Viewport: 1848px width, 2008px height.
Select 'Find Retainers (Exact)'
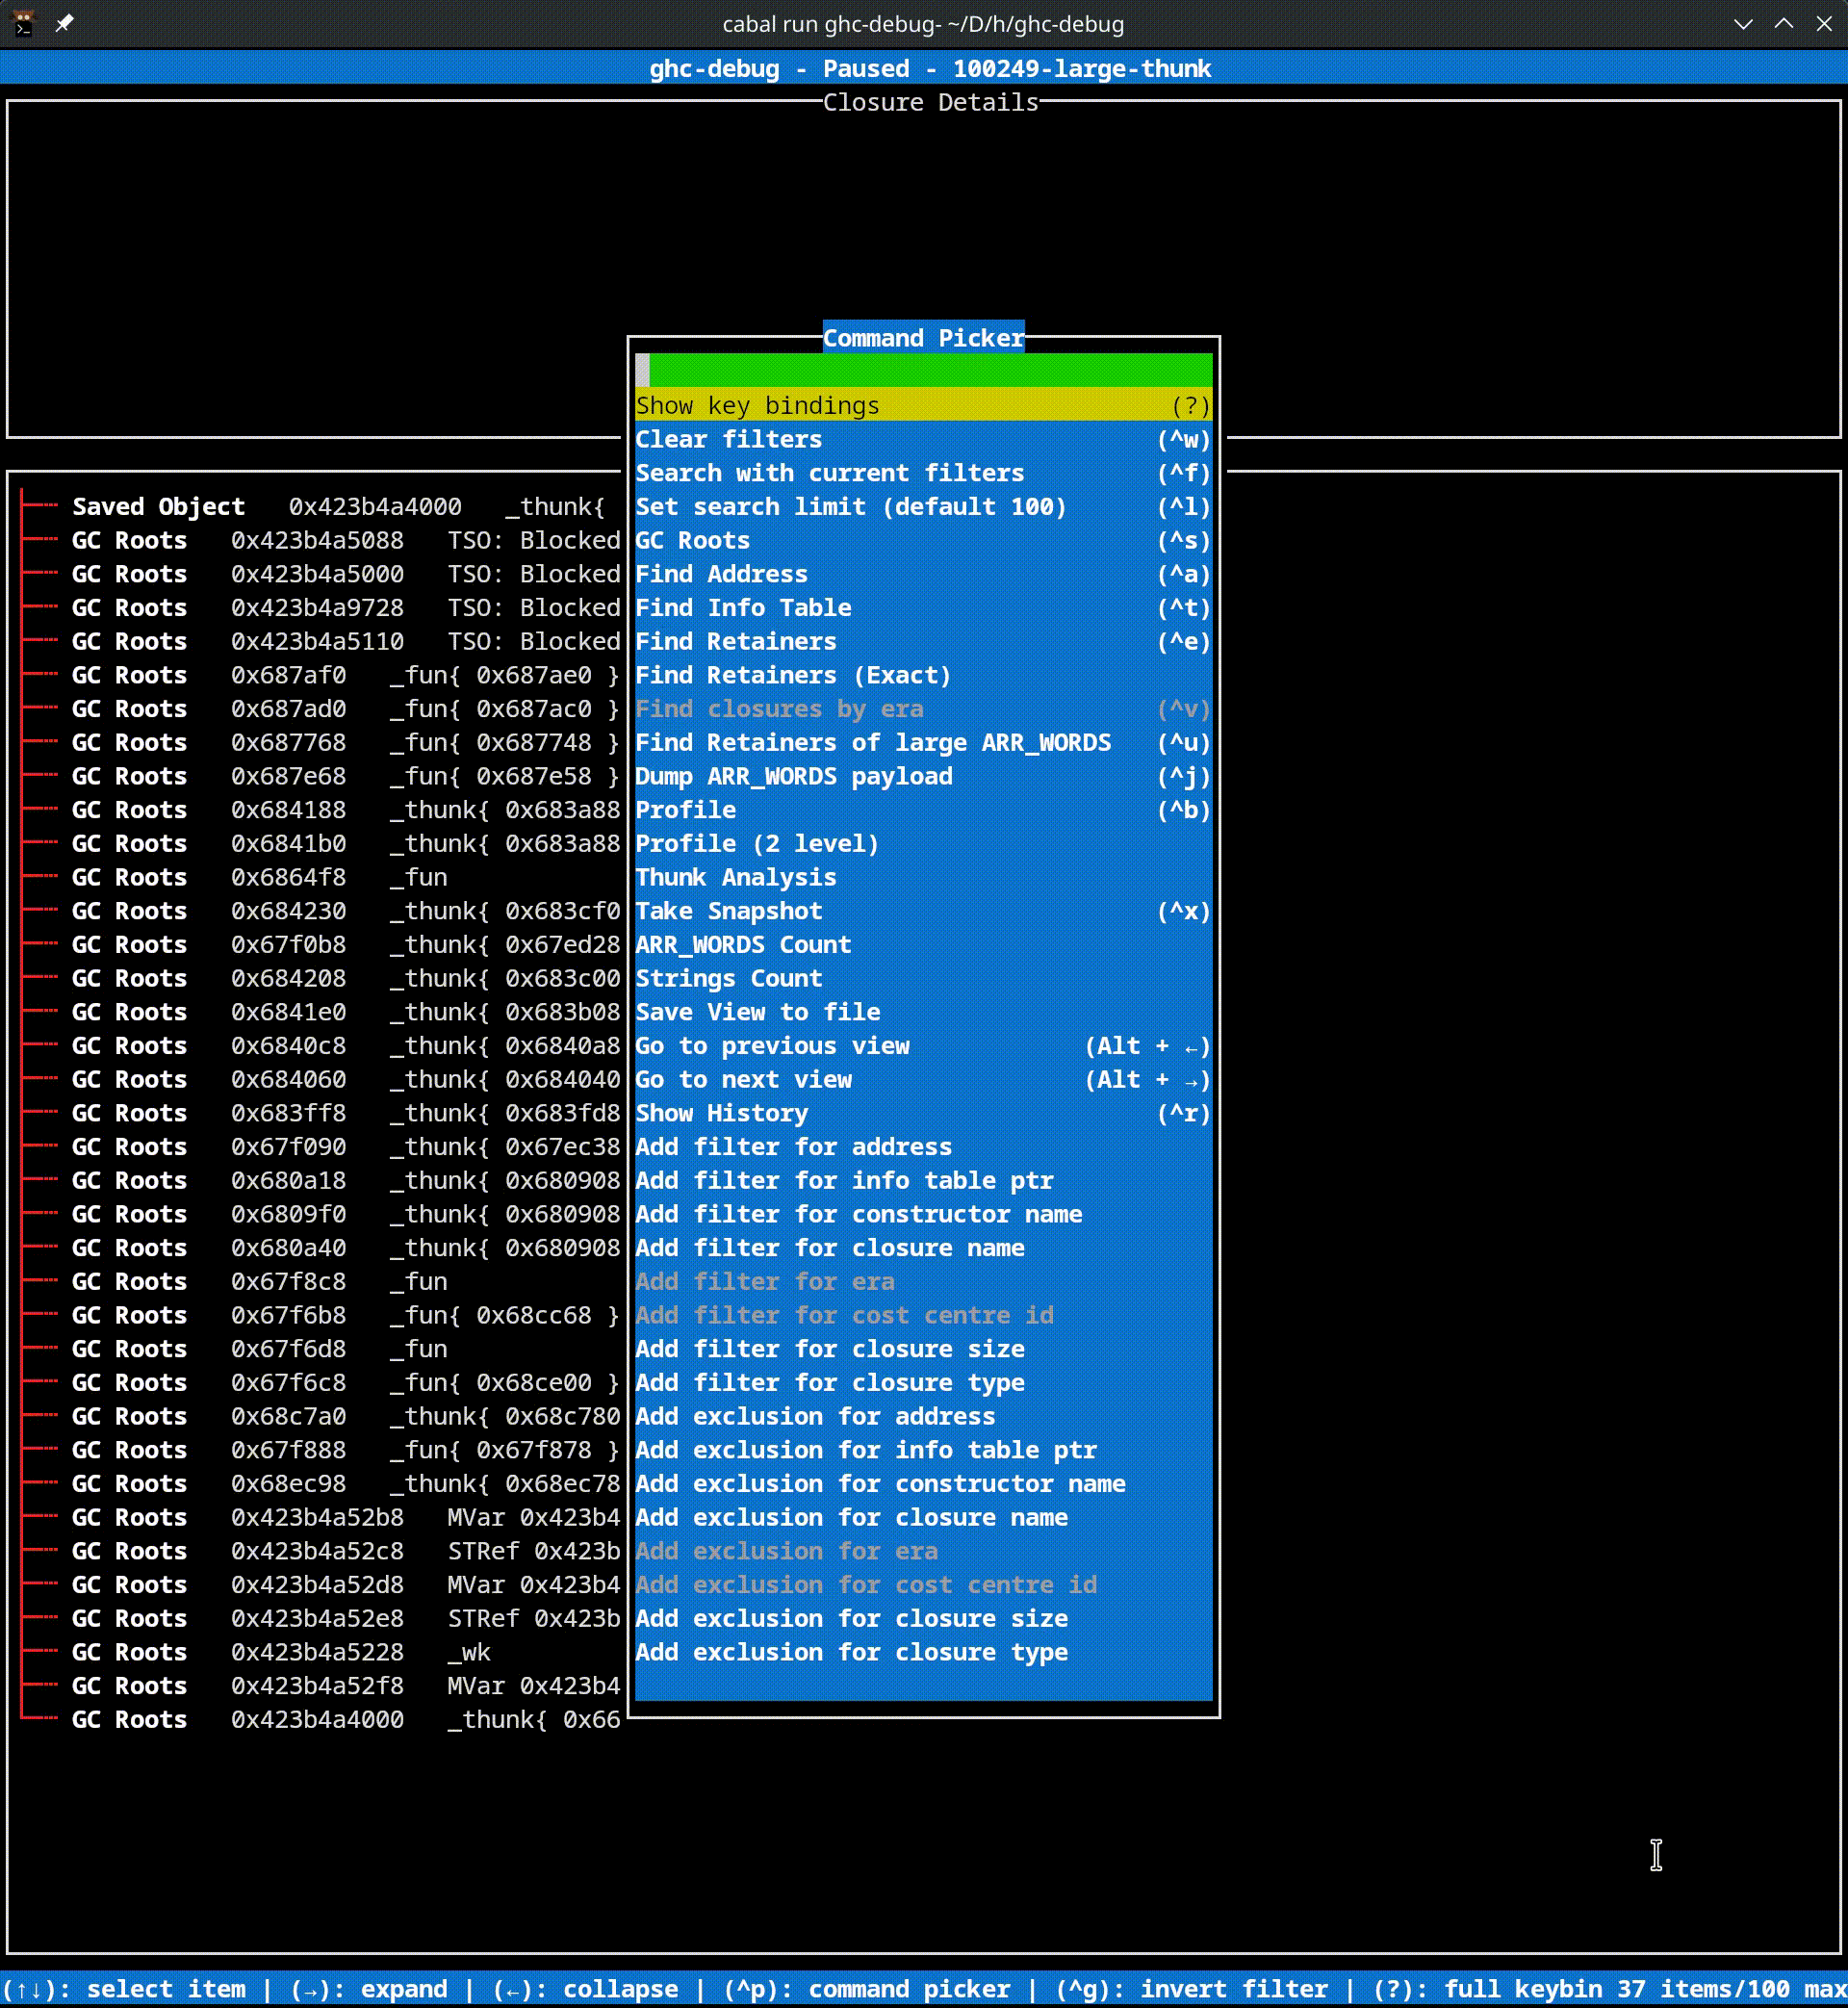pyautogui.click(x=923, y=675)
